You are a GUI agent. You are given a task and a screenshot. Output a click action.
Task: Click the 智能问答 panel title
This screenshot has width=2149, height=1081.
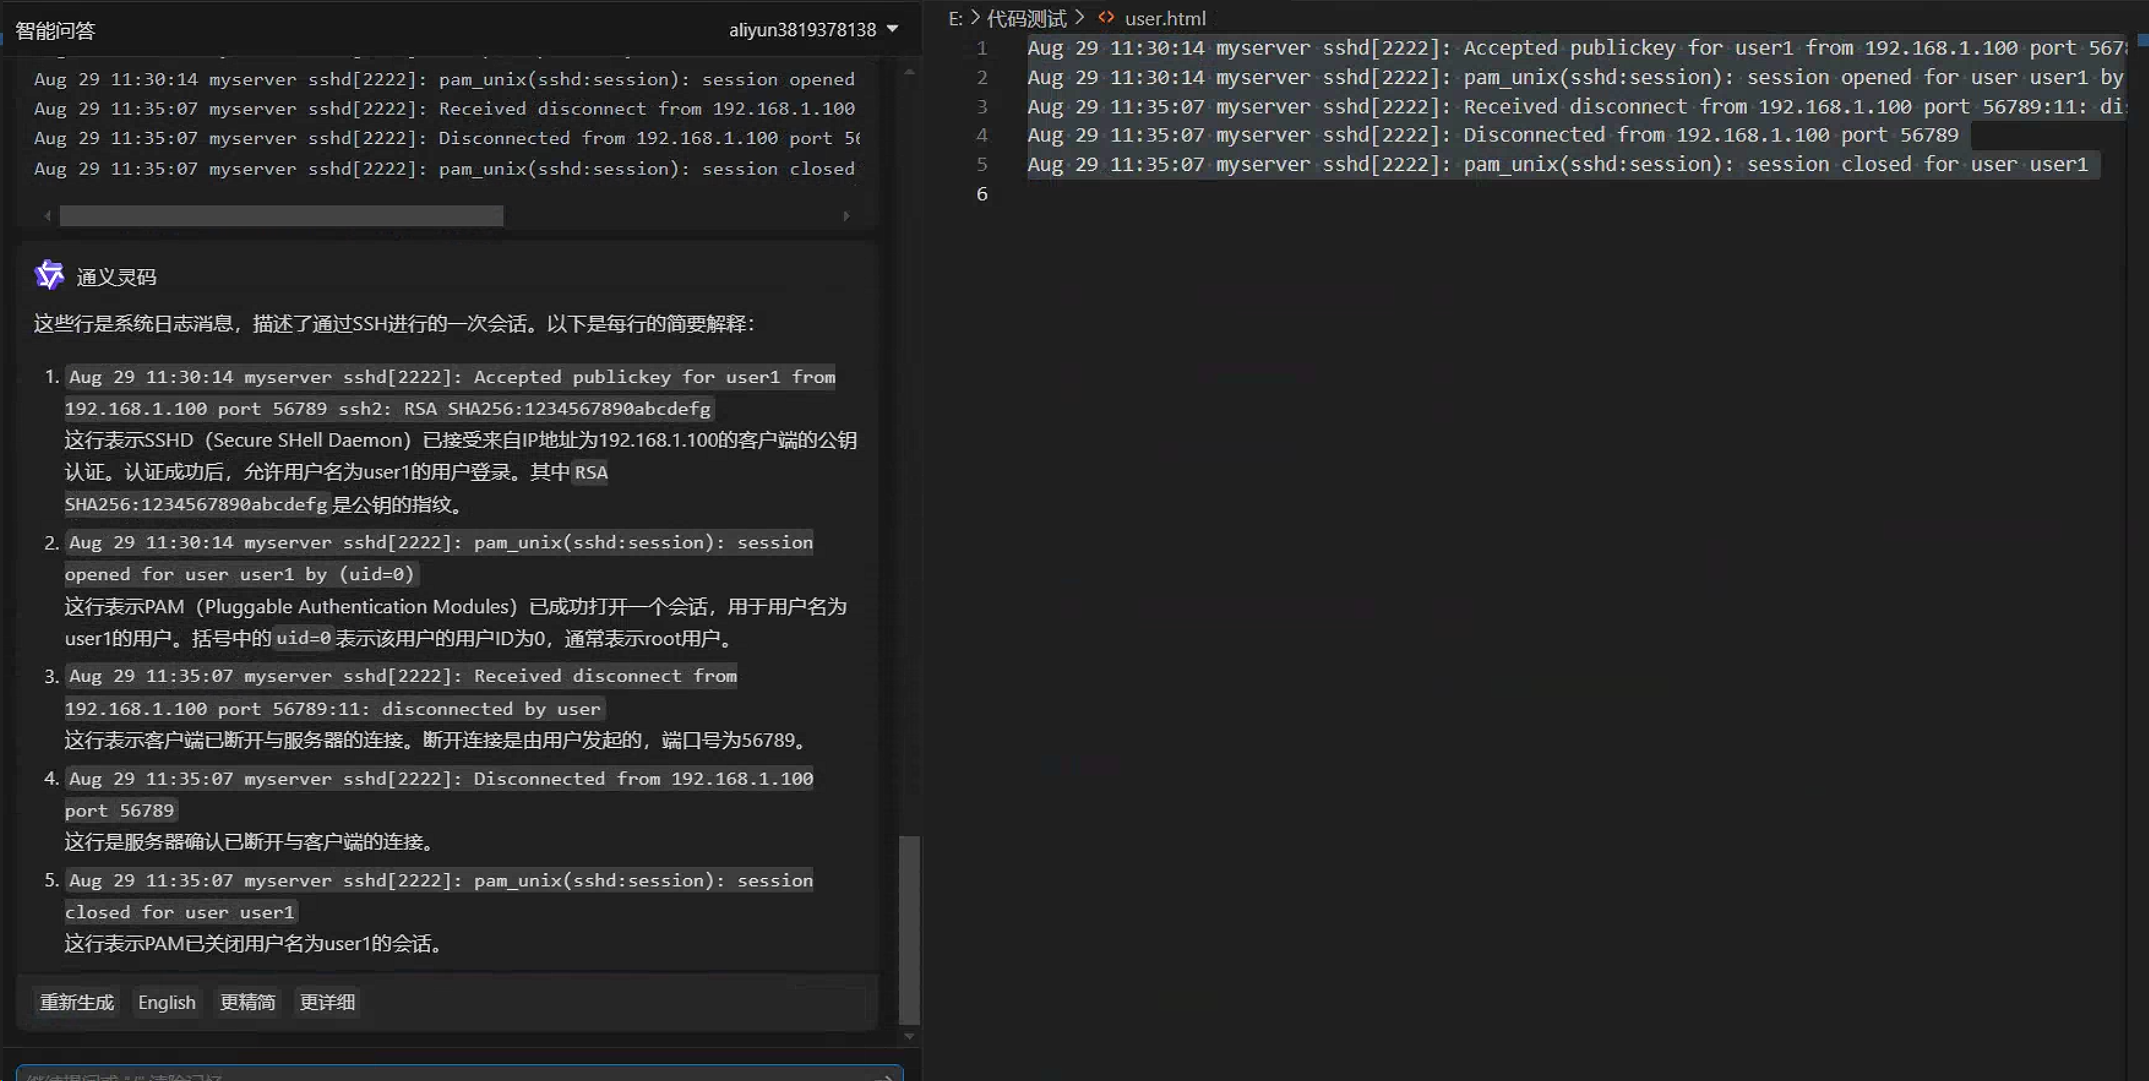tap(56, 30)
